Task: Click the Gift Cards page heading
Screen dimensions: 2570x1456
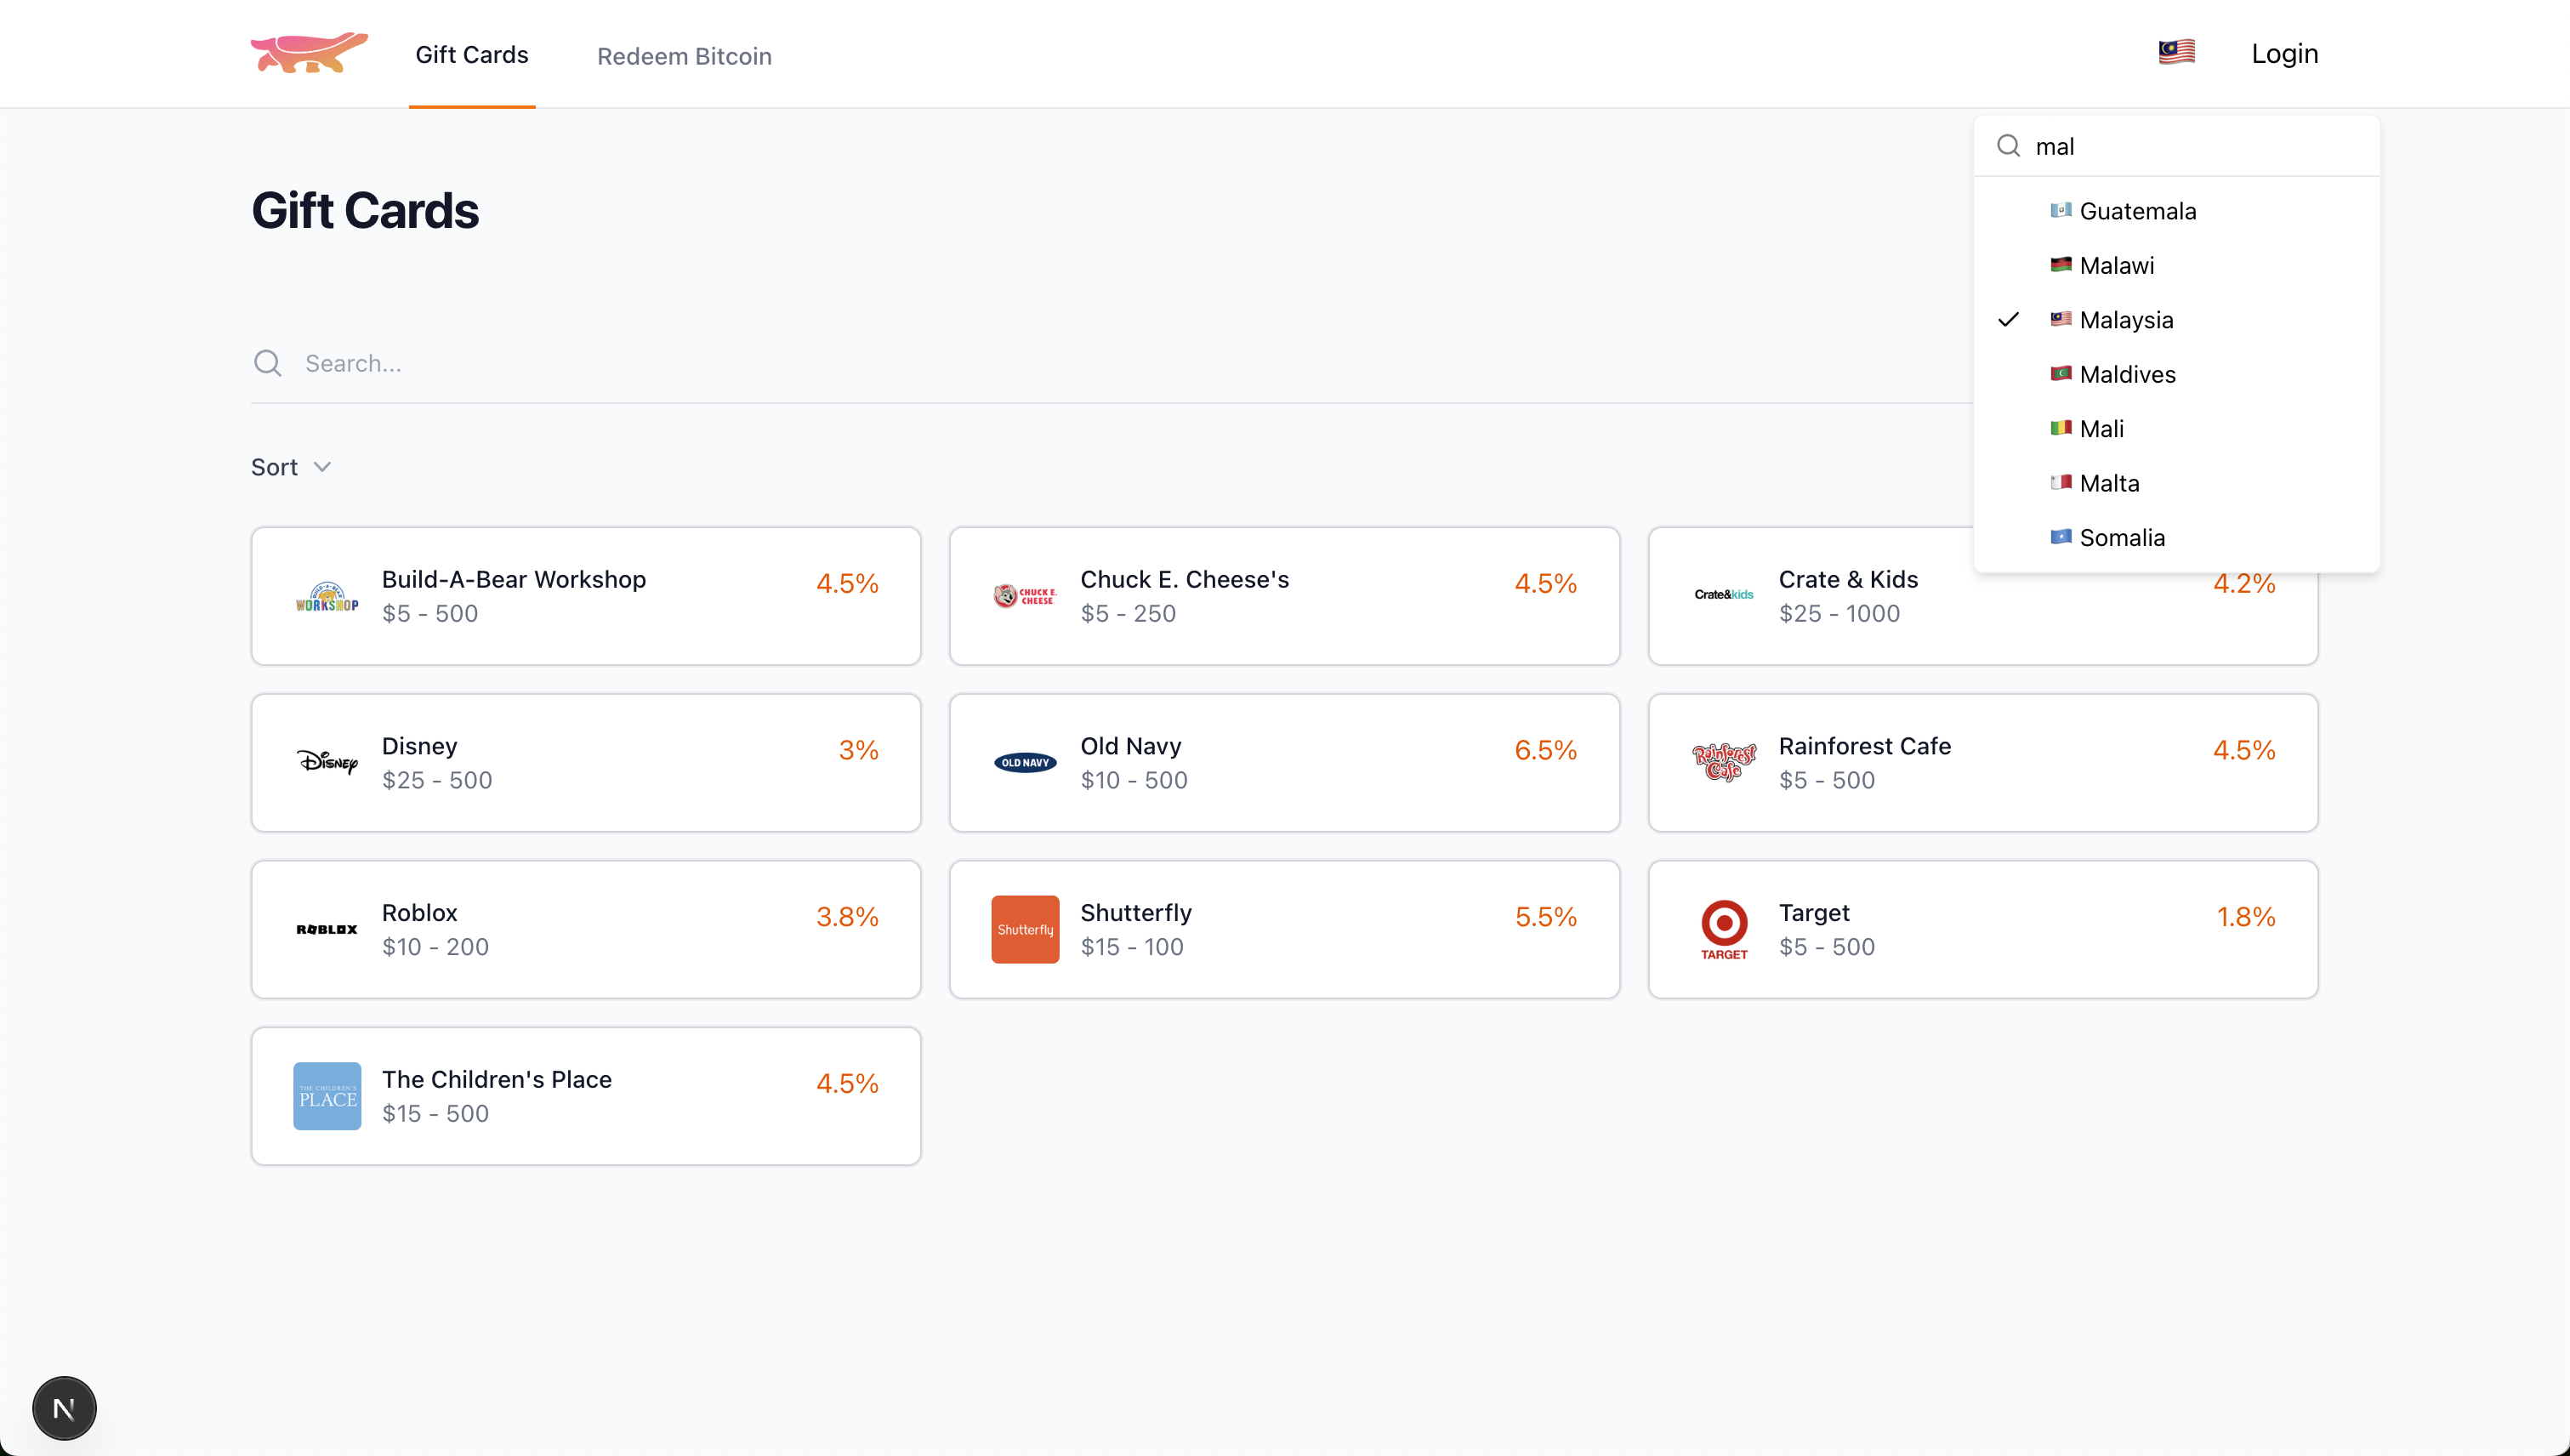Action: [x=365, y=210]
